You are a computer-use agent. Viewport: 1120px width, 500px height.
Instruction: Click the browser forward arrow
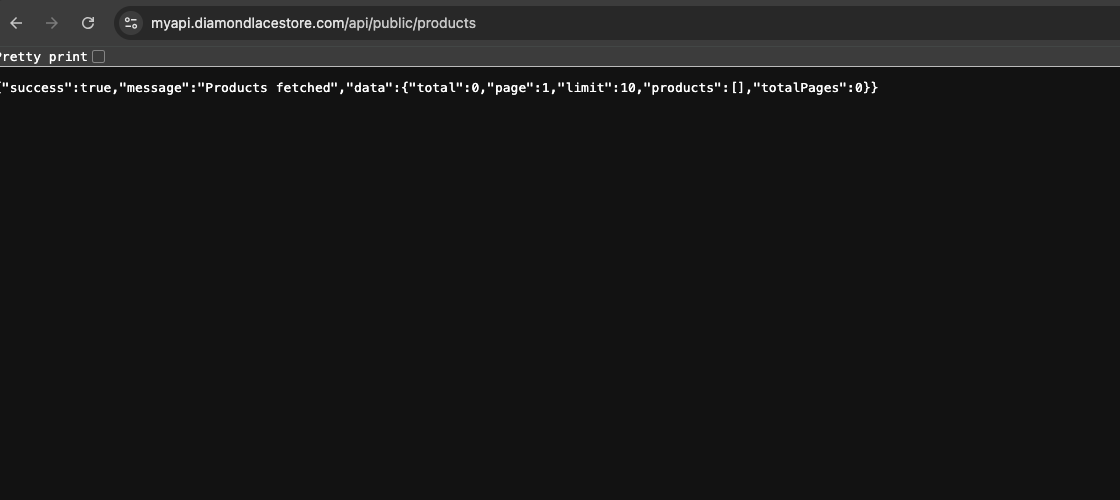pyautogui.click(x=52, y=23)
